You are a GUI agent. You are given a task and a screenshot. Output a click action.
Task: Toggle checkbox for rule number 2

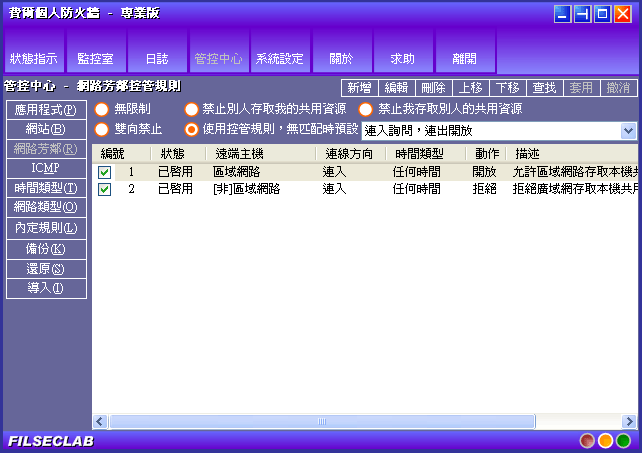coord(105,189)
